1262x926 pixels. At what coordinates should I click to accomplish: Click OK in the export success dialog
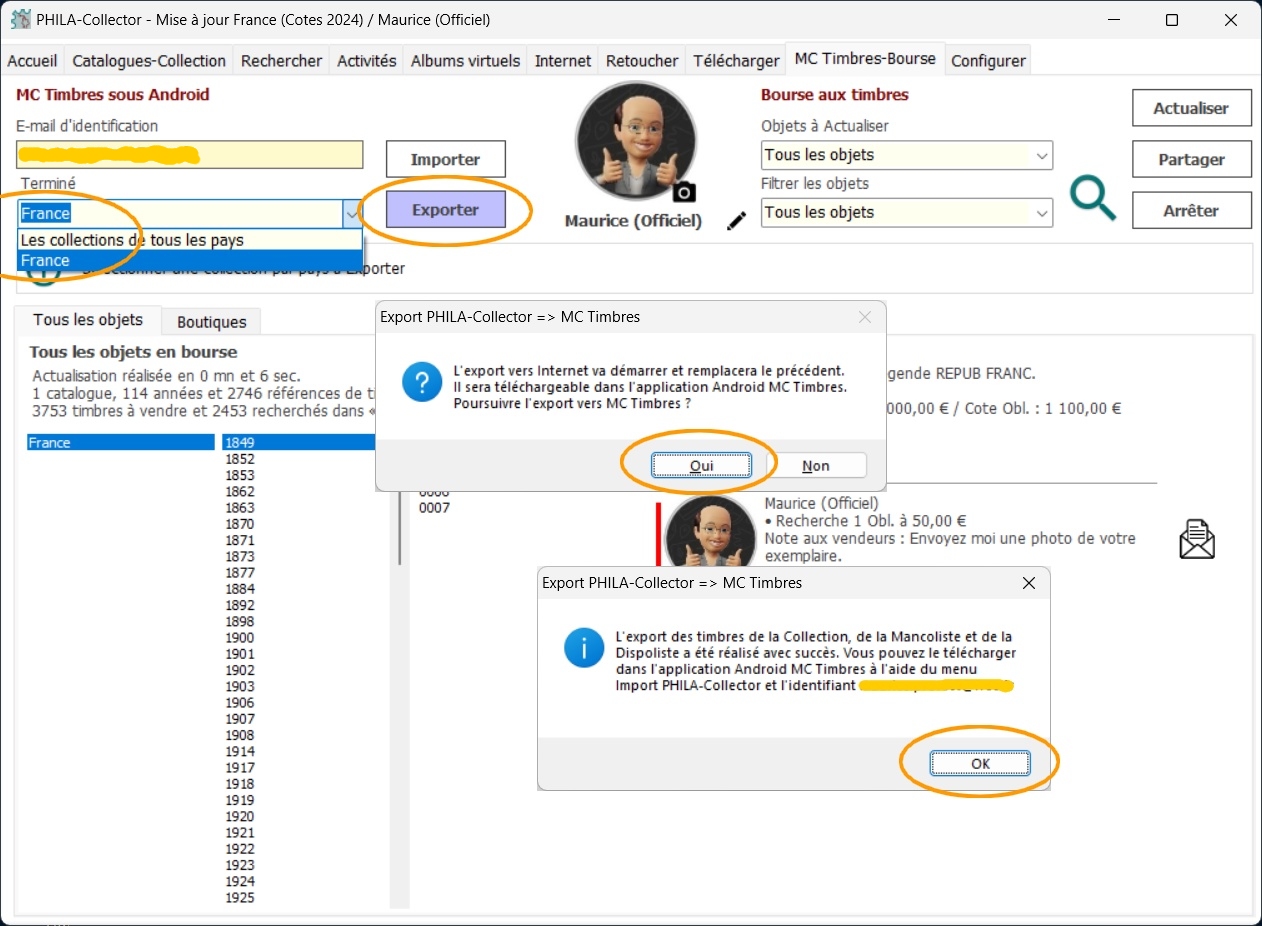[x=980, y=763]
